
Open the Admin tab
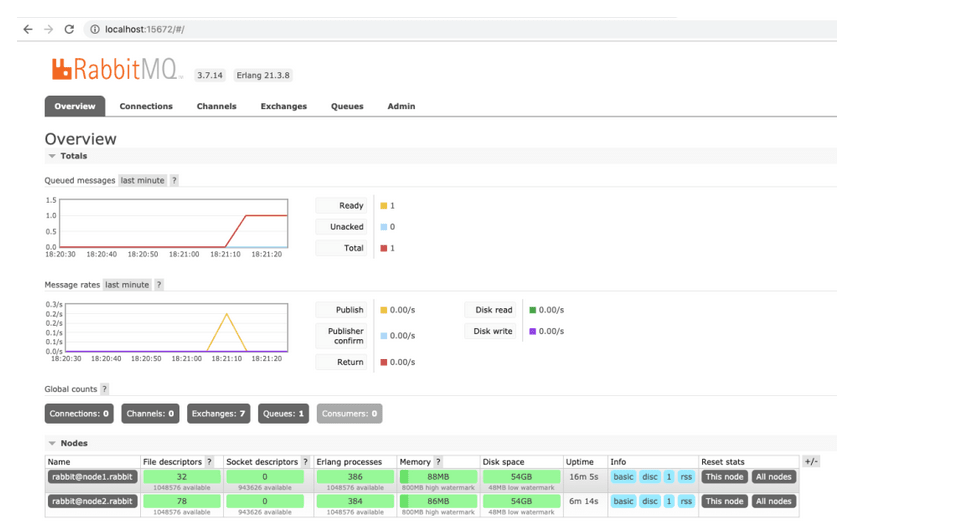(401, 106)
